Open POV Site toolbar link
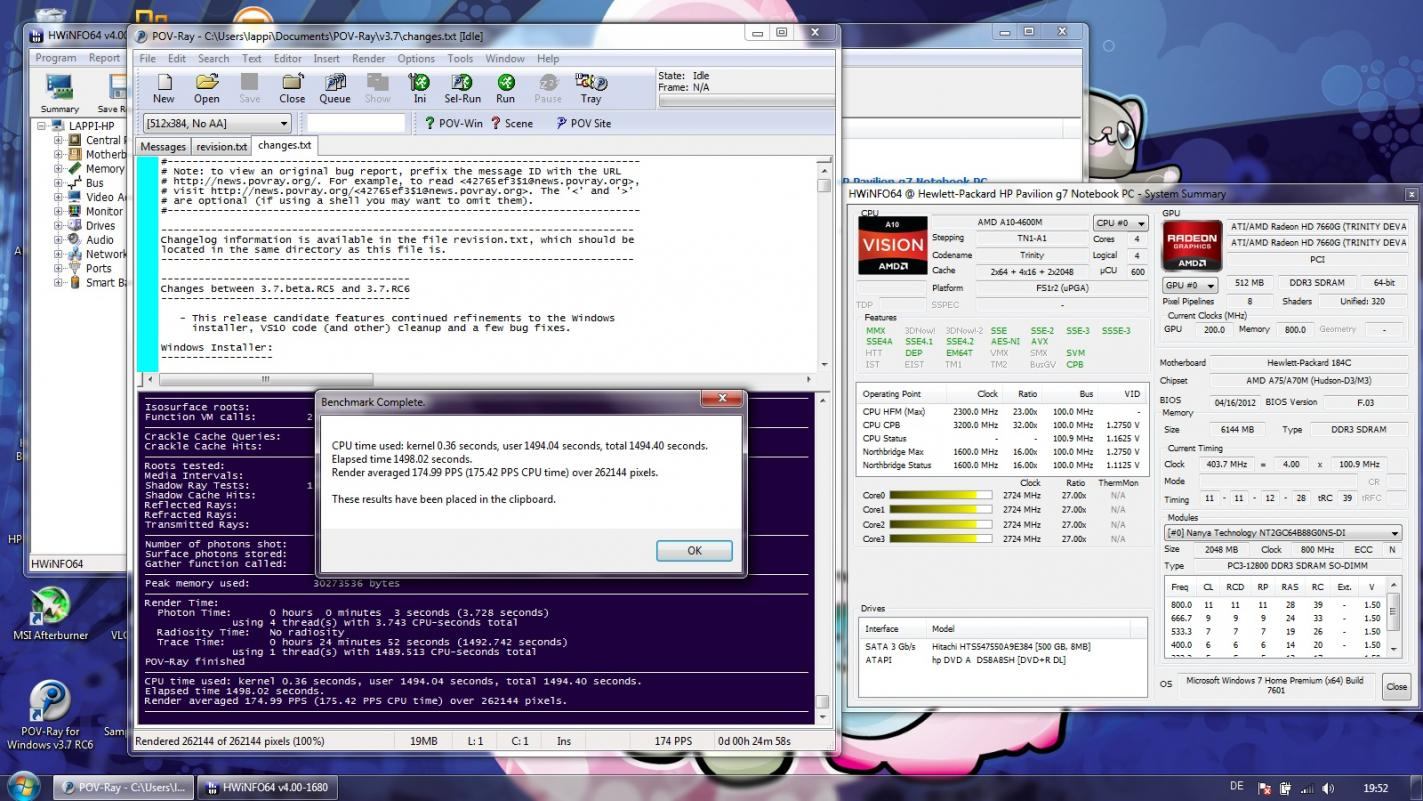The height and width of the screenshot is (801, 1423). (x=582, y=123)
